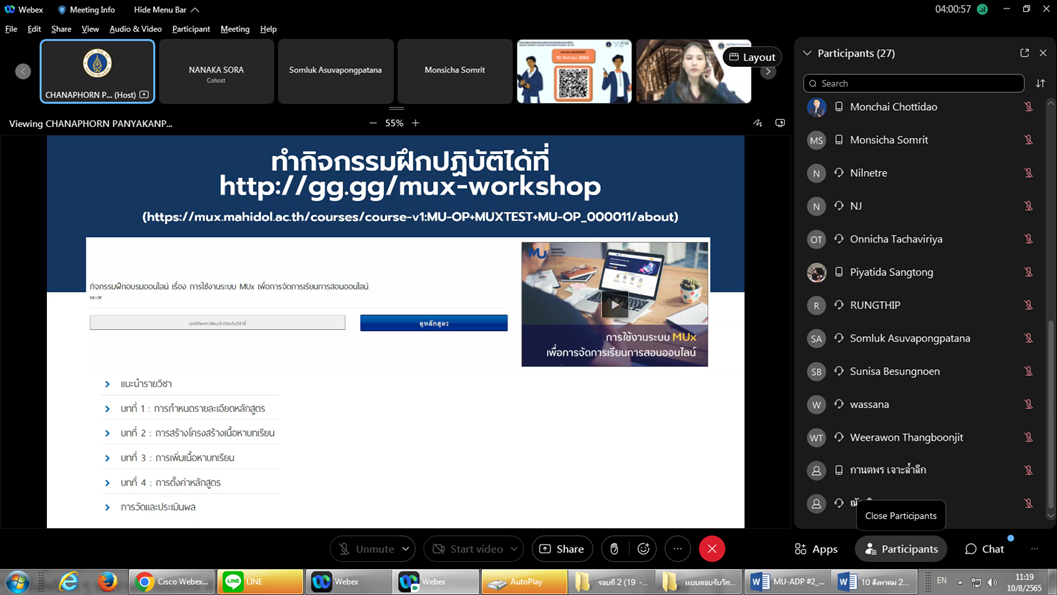1057x595 pixels.
Task: Click the participants Search field
Action: coord(914,84)
